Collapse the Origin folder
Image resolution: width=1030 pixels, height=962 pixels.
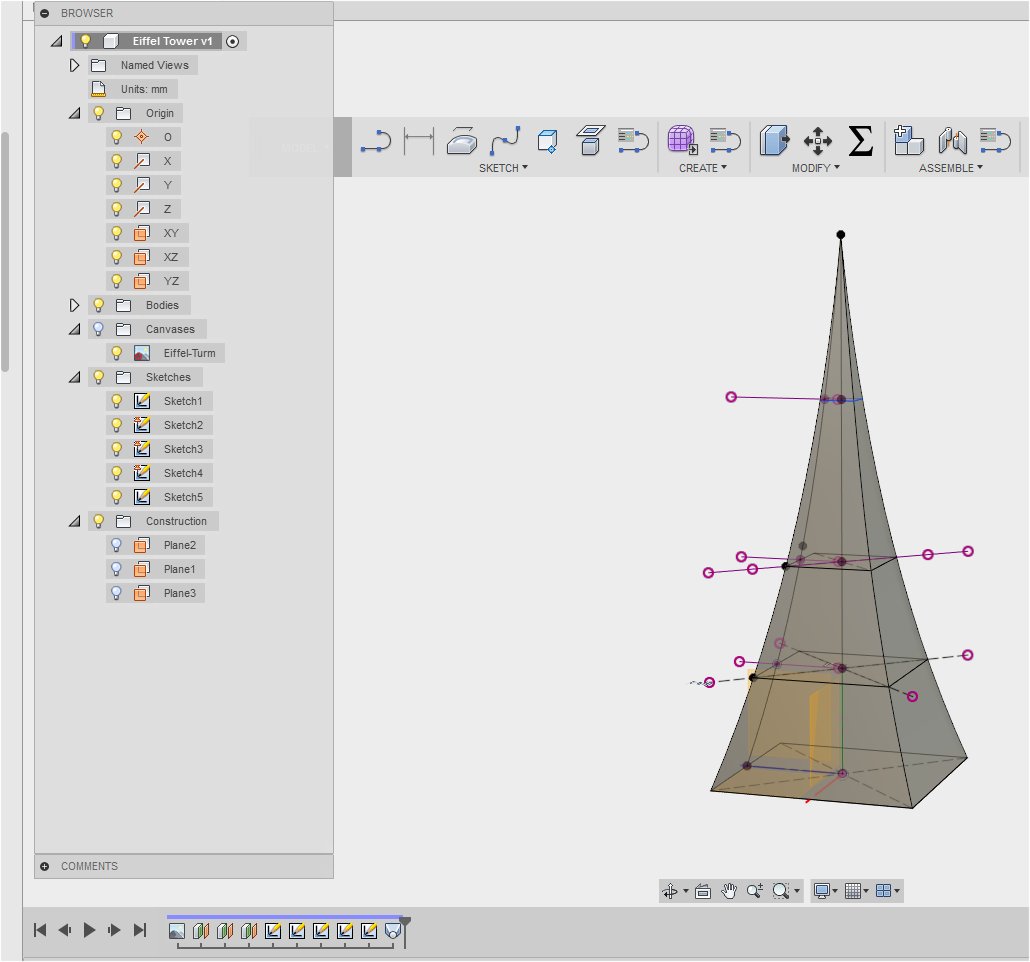tap(75, 114)
